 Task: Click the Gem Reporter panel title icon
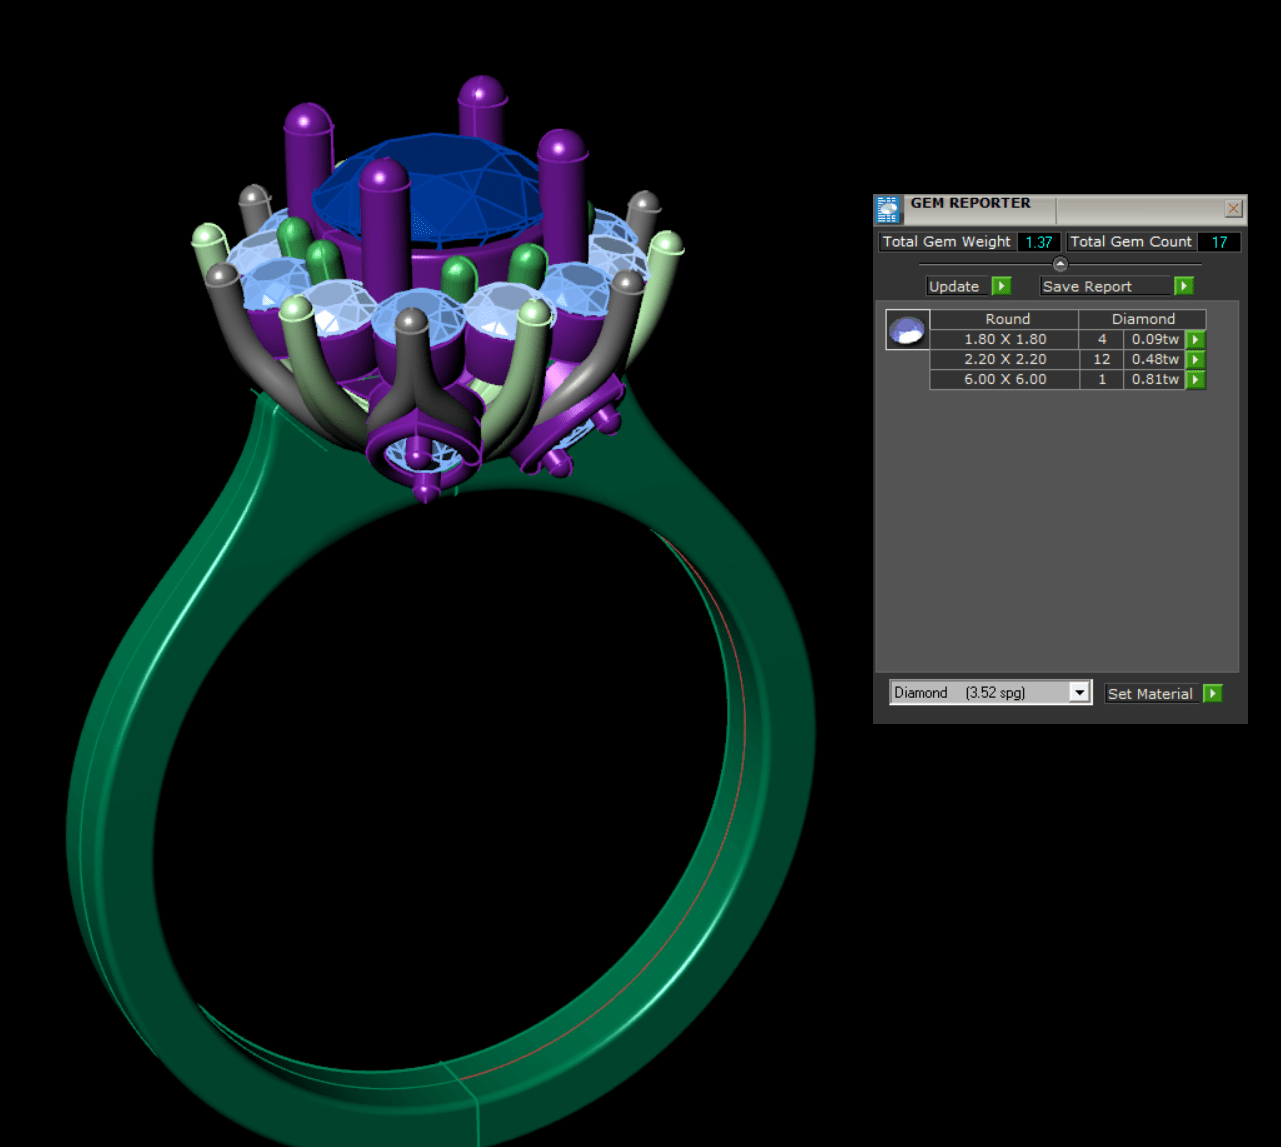(x=887, y=209)
